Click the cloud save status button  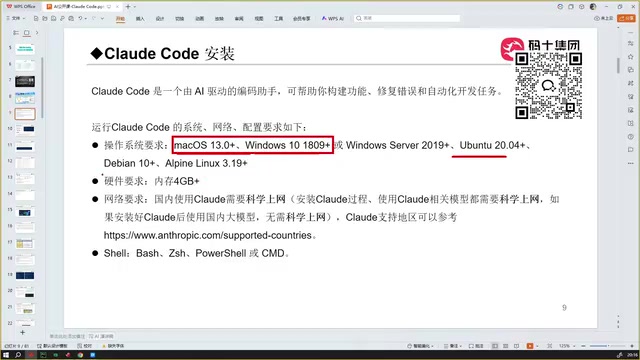tap(604, 18)
